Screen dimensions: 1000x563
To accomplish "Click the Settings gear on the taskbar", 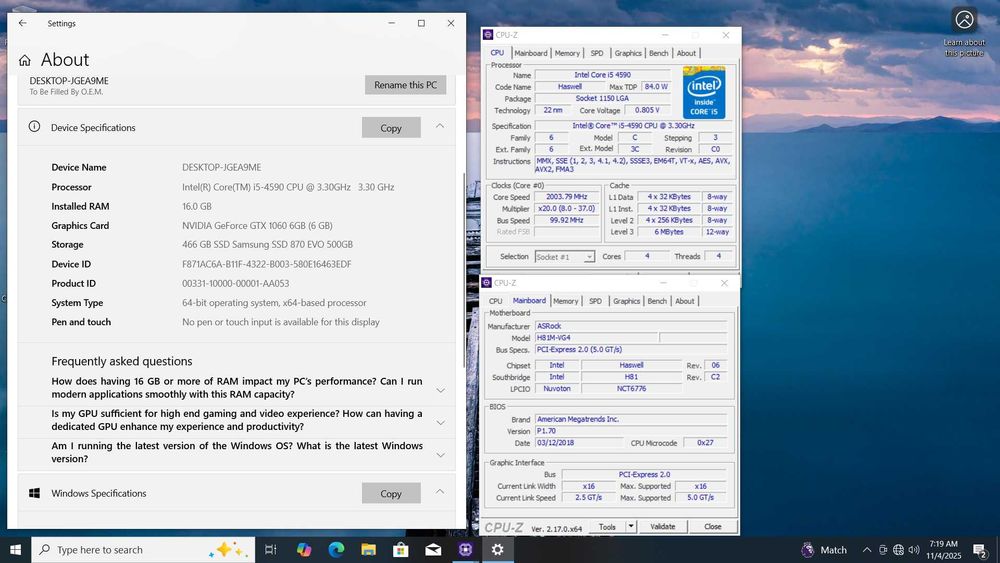I will 497,550.
